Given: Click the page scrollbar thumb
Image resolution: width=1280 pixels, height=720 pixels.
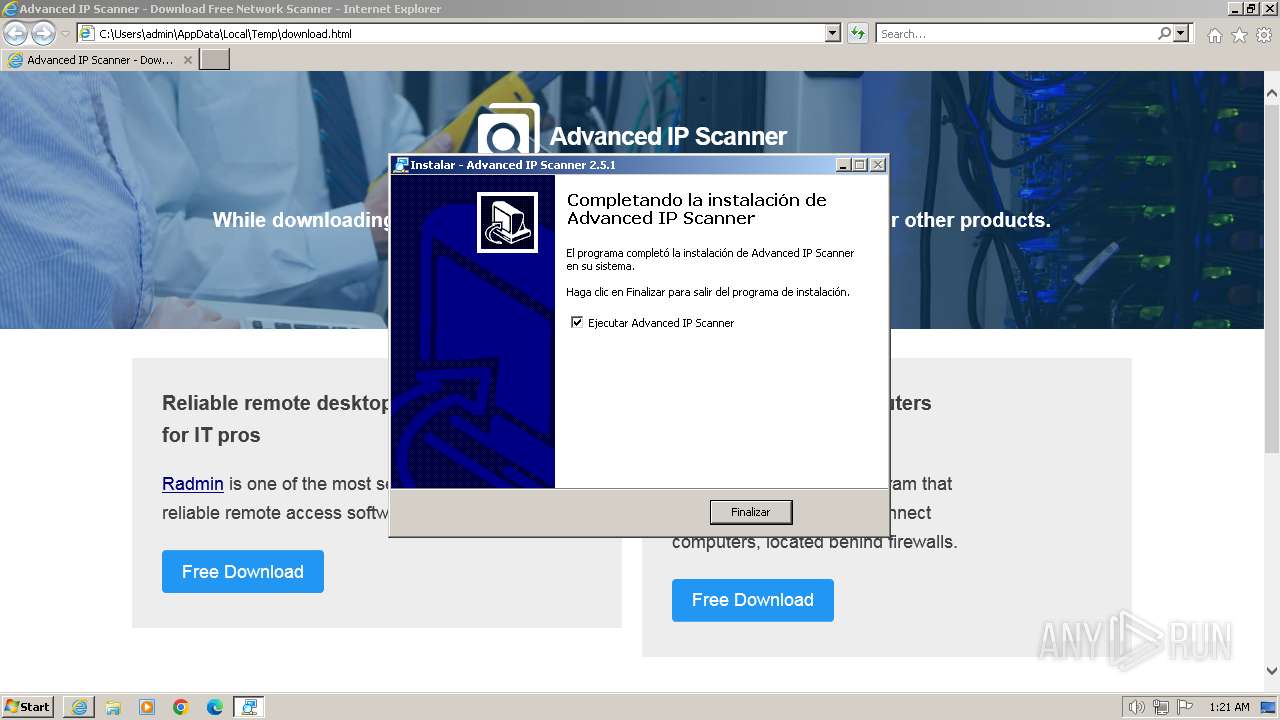Looking at the screenshot, I should tap(1272, 280).
